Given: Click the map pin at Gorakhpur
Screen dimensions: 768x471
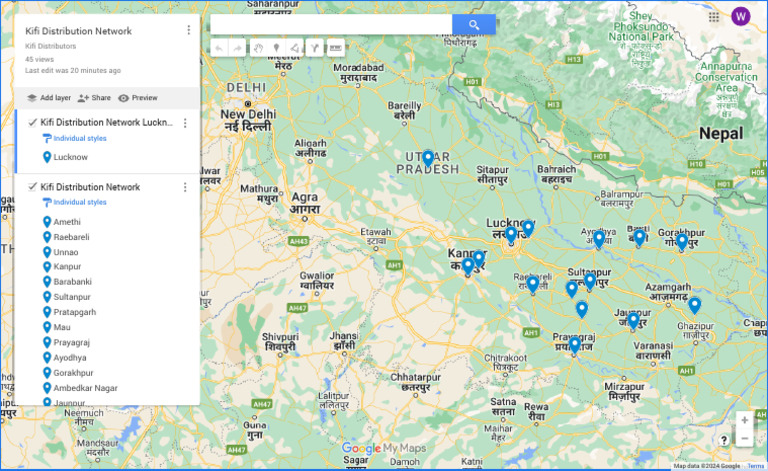Looking at the screenshot, I should 682,241.
